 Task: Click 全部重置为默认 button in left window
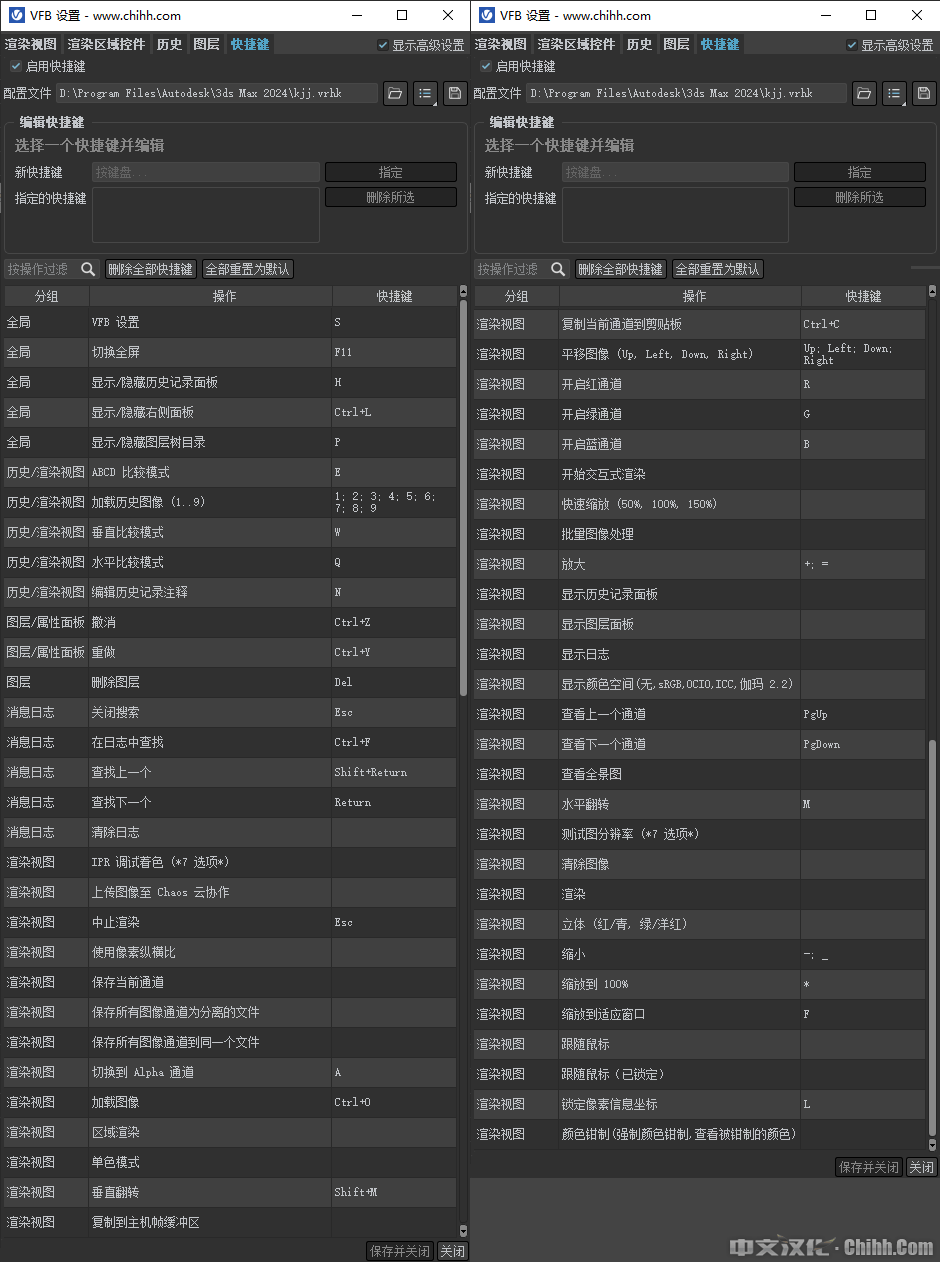tap(248, 269)
